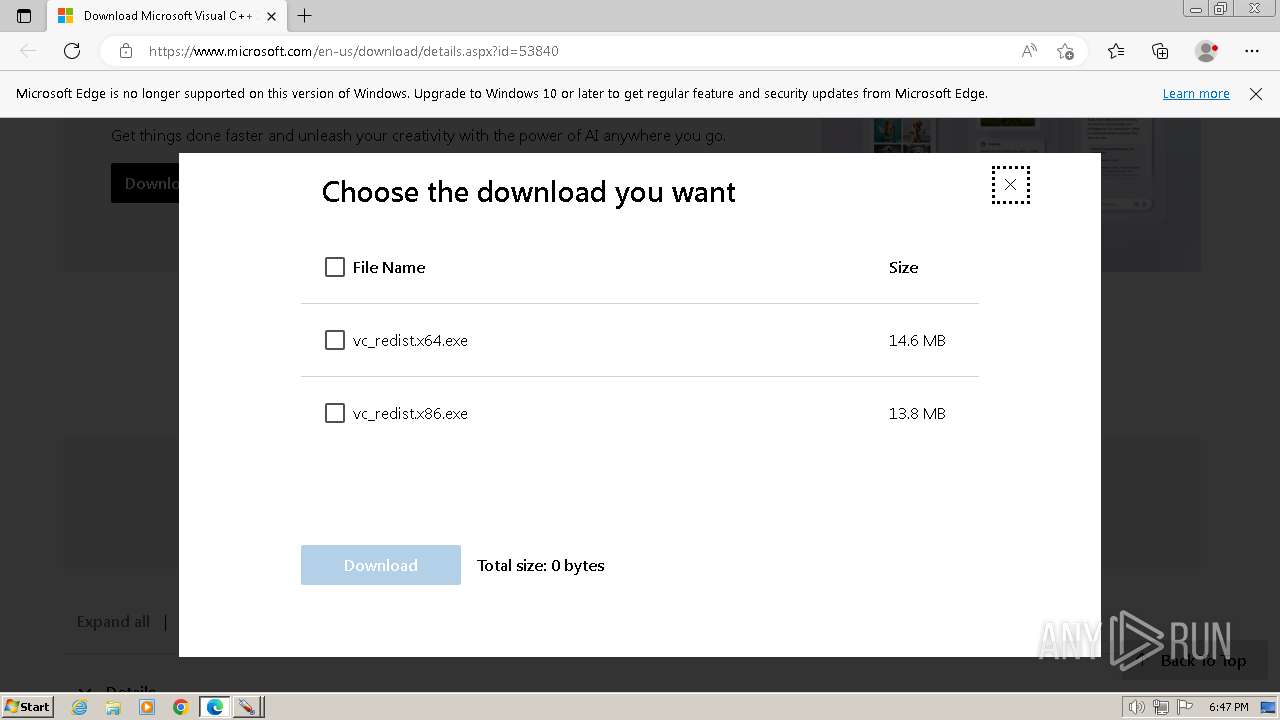Image resolution: width=1280 pixels, height=720 pixels.
Task: Click the paint tool taskbar icon
Action: click(247, 707)
